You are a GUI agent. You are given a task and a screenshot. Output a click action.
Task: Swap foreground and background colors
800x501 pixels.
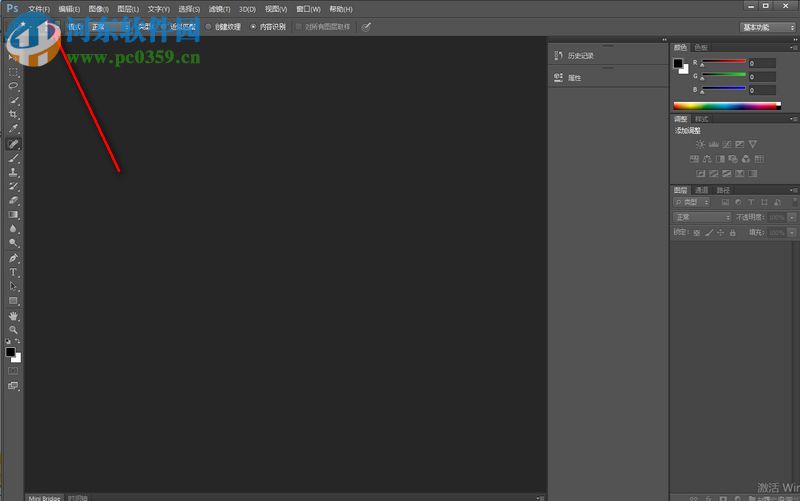(x=18, y=341)
